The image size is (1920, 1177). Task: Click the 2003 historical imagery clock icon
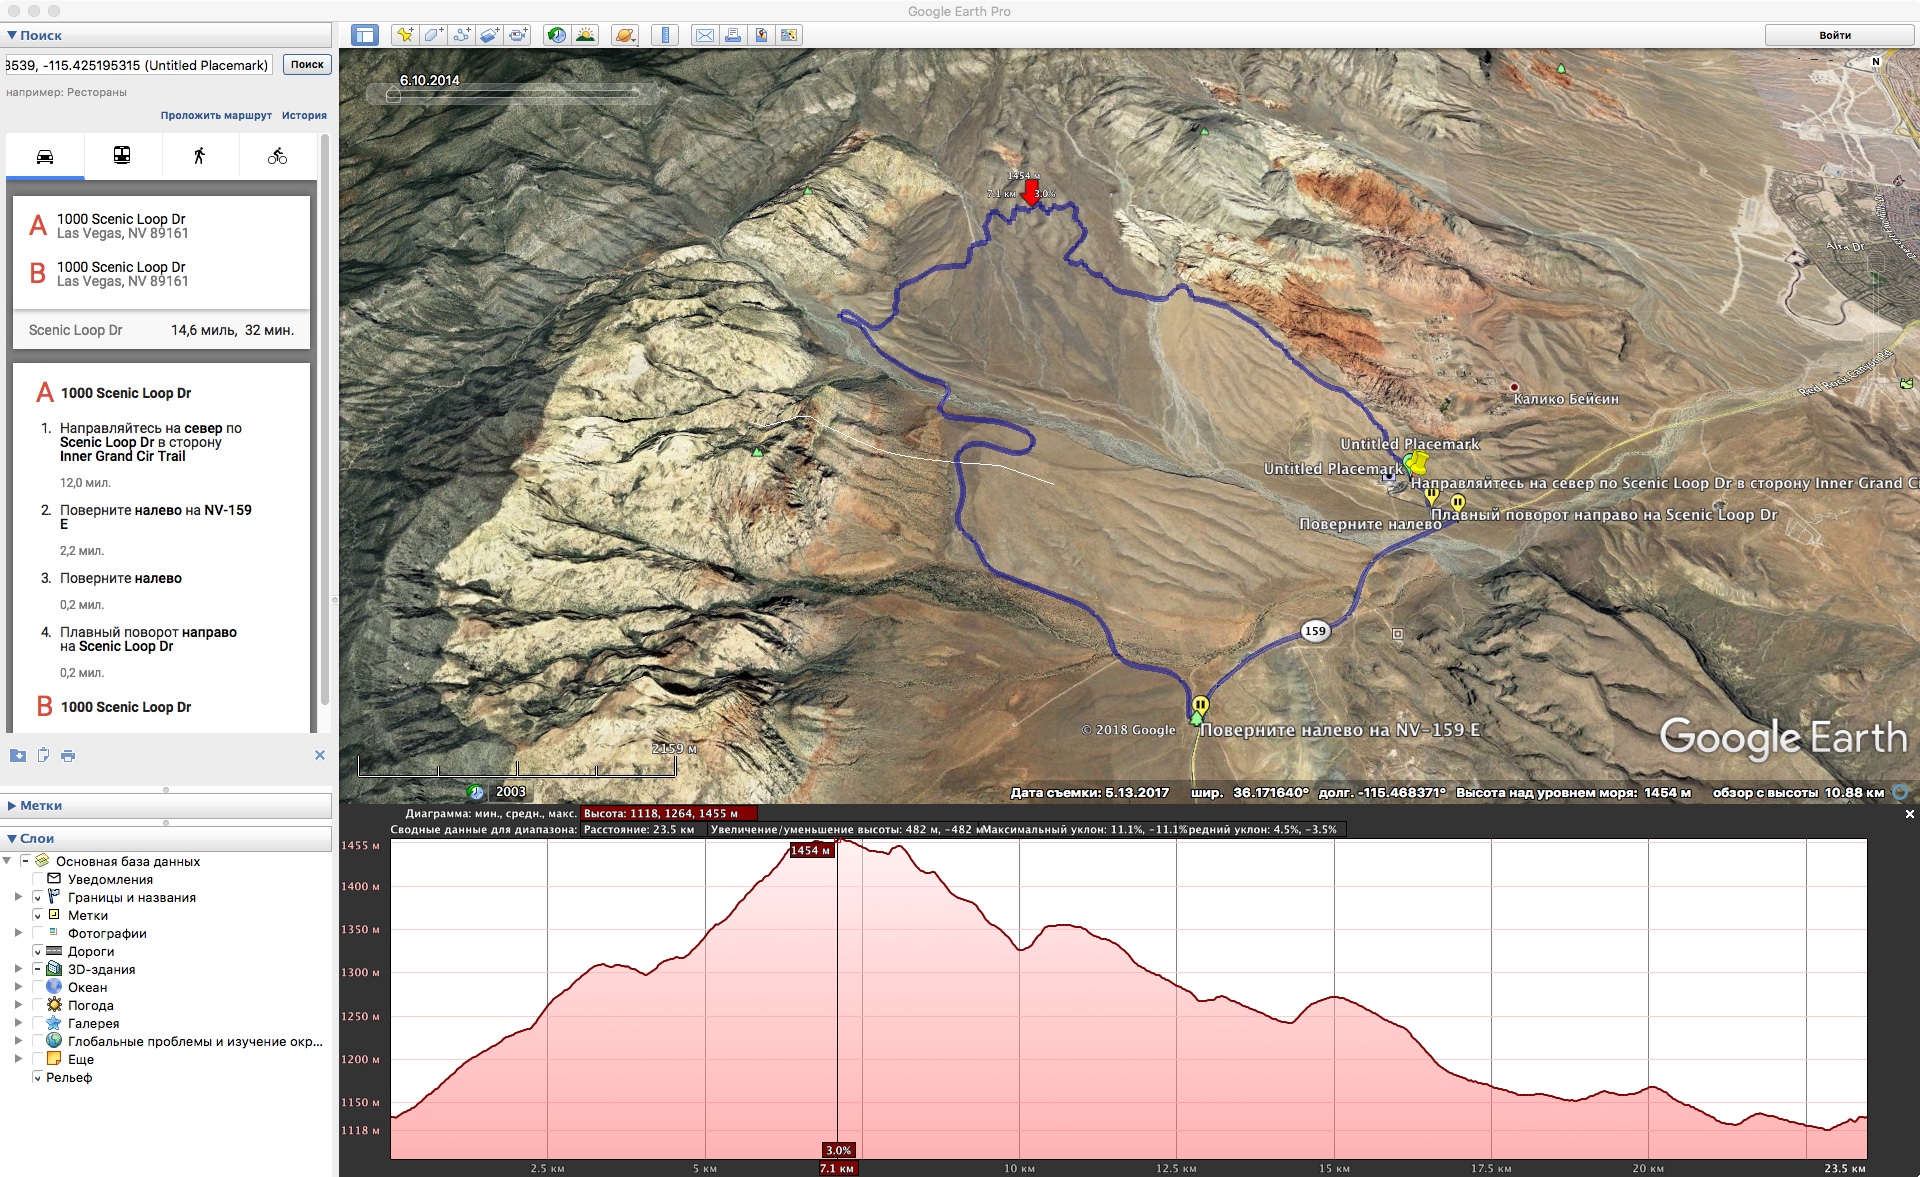click(477, 792)
